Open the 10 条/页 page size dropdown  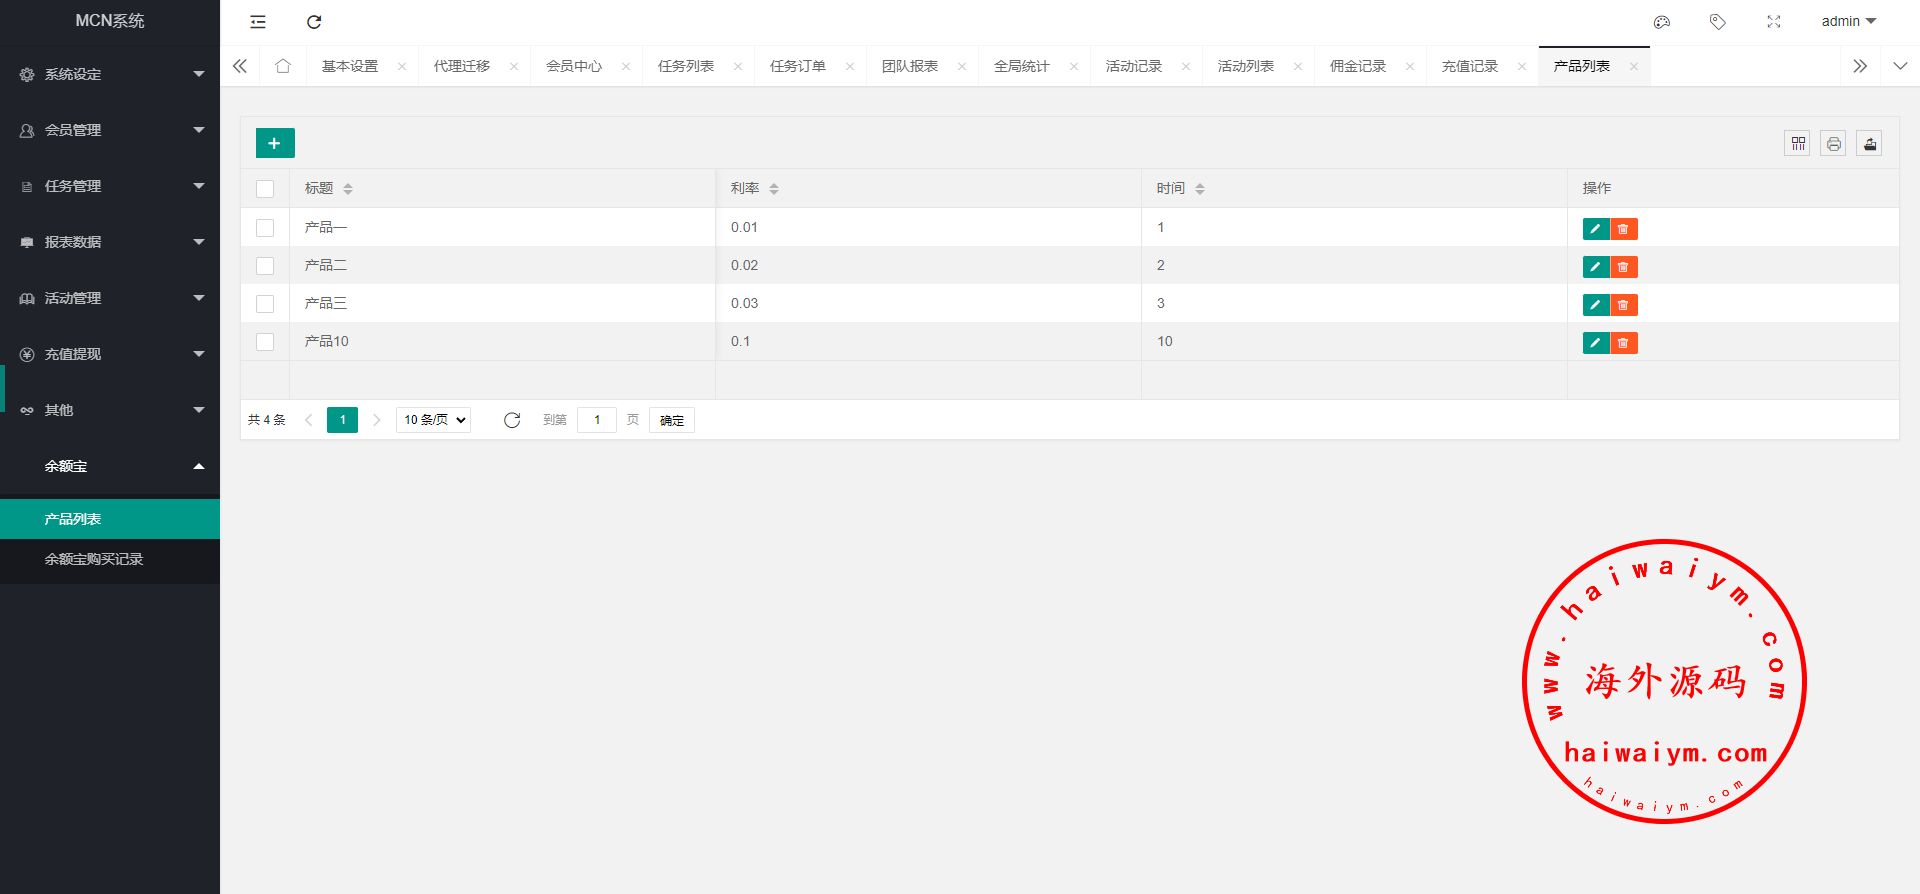pos(434,420)
